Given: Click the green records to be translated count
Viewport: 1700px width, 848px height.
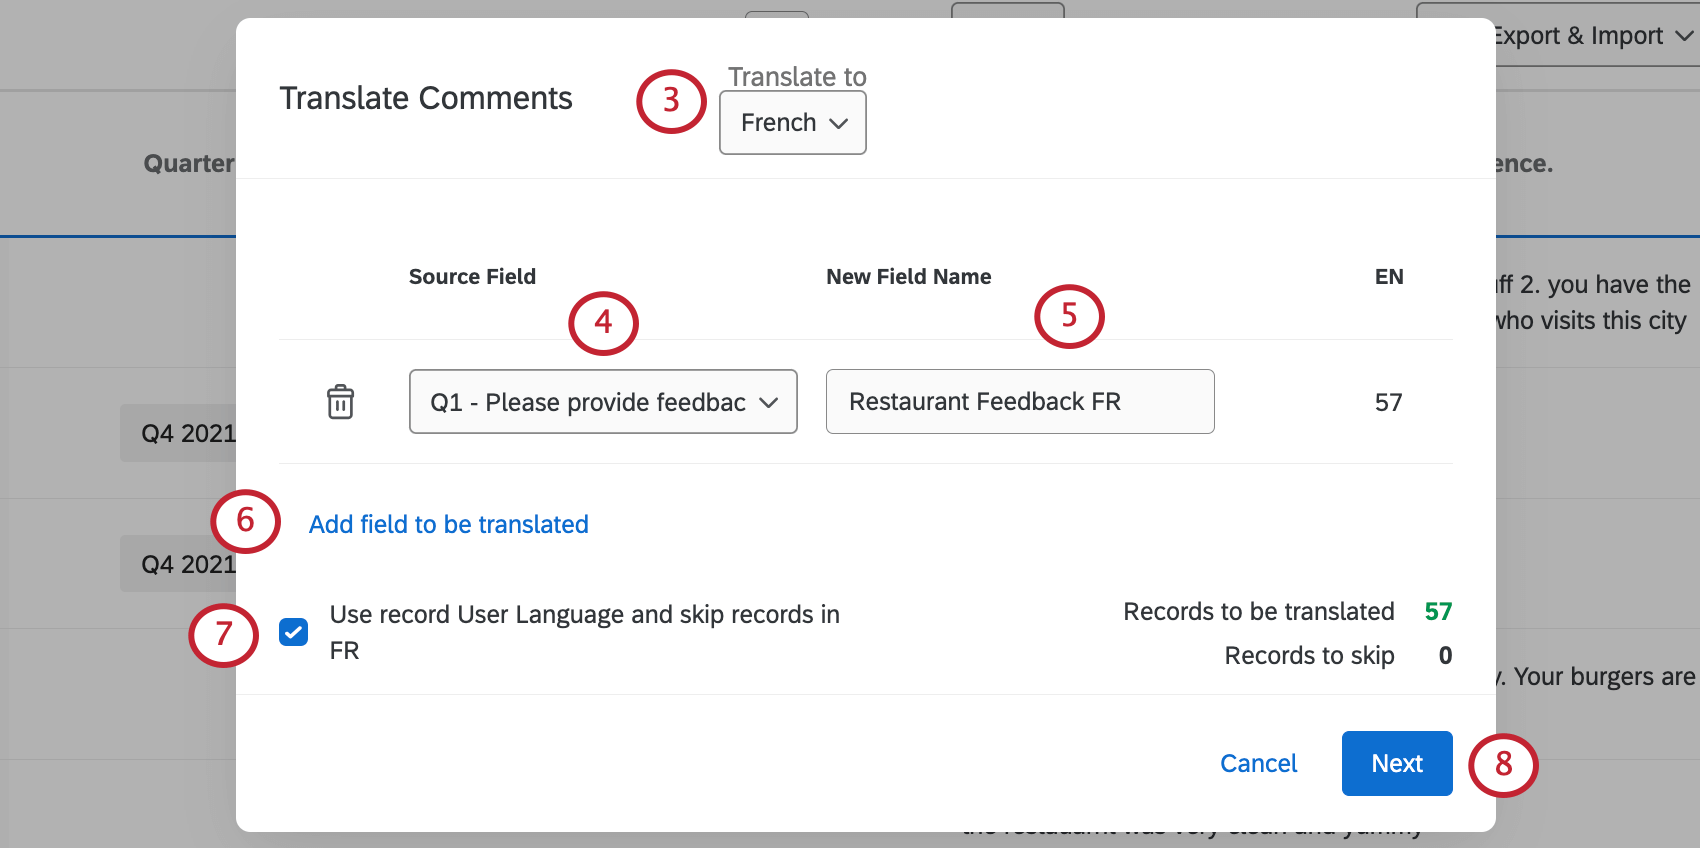Looking at the screenshot, I should [x=1438, y=612].
